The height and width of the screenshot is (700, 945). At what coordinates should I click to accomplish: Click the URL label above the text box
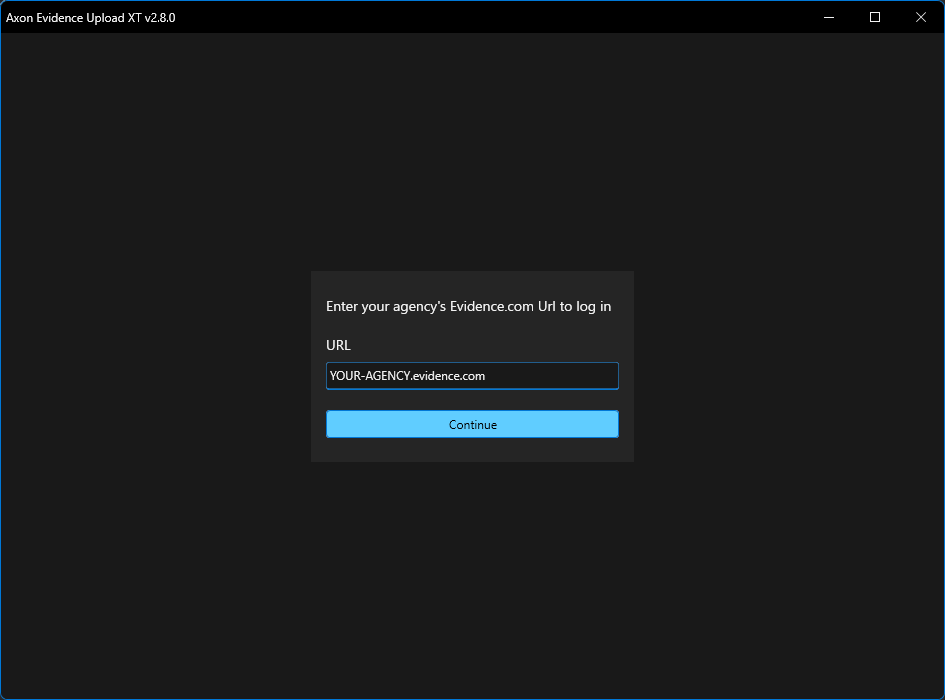[x=338, y=345]
